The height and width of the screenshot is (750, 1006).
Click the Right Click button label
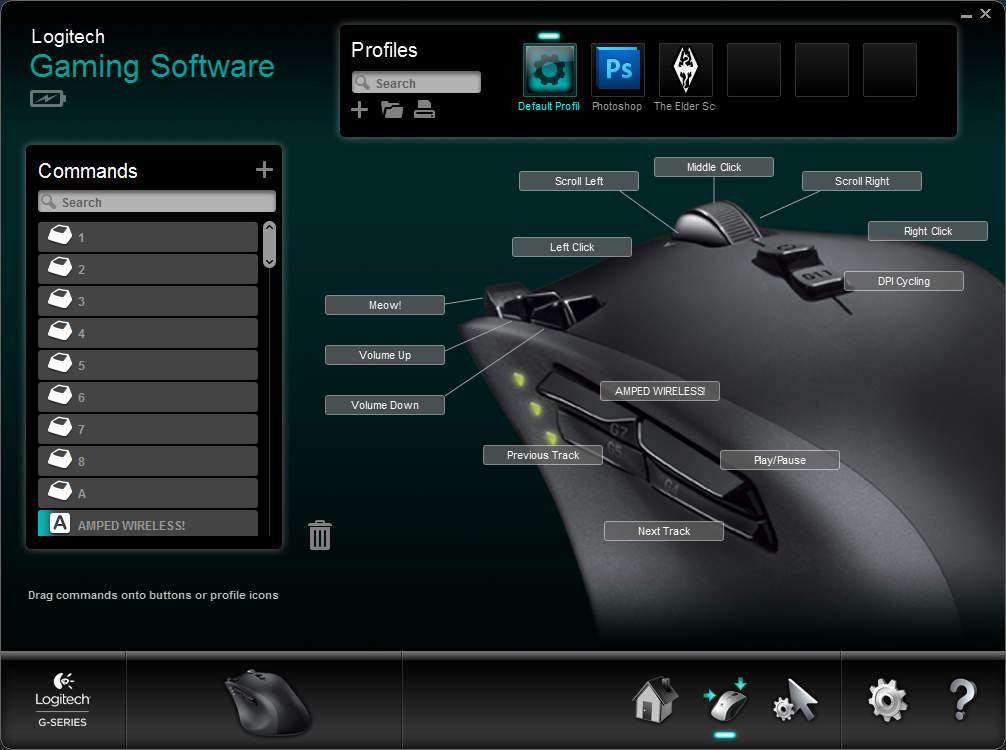(x=928, y=231)
